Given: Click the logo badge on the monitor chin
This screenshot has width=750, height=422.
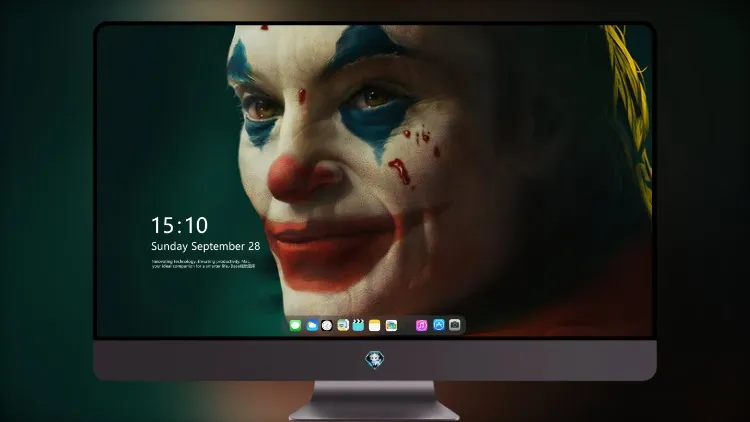Looking at the screenshot, I should pyautogui.click(x=375, y=360).
